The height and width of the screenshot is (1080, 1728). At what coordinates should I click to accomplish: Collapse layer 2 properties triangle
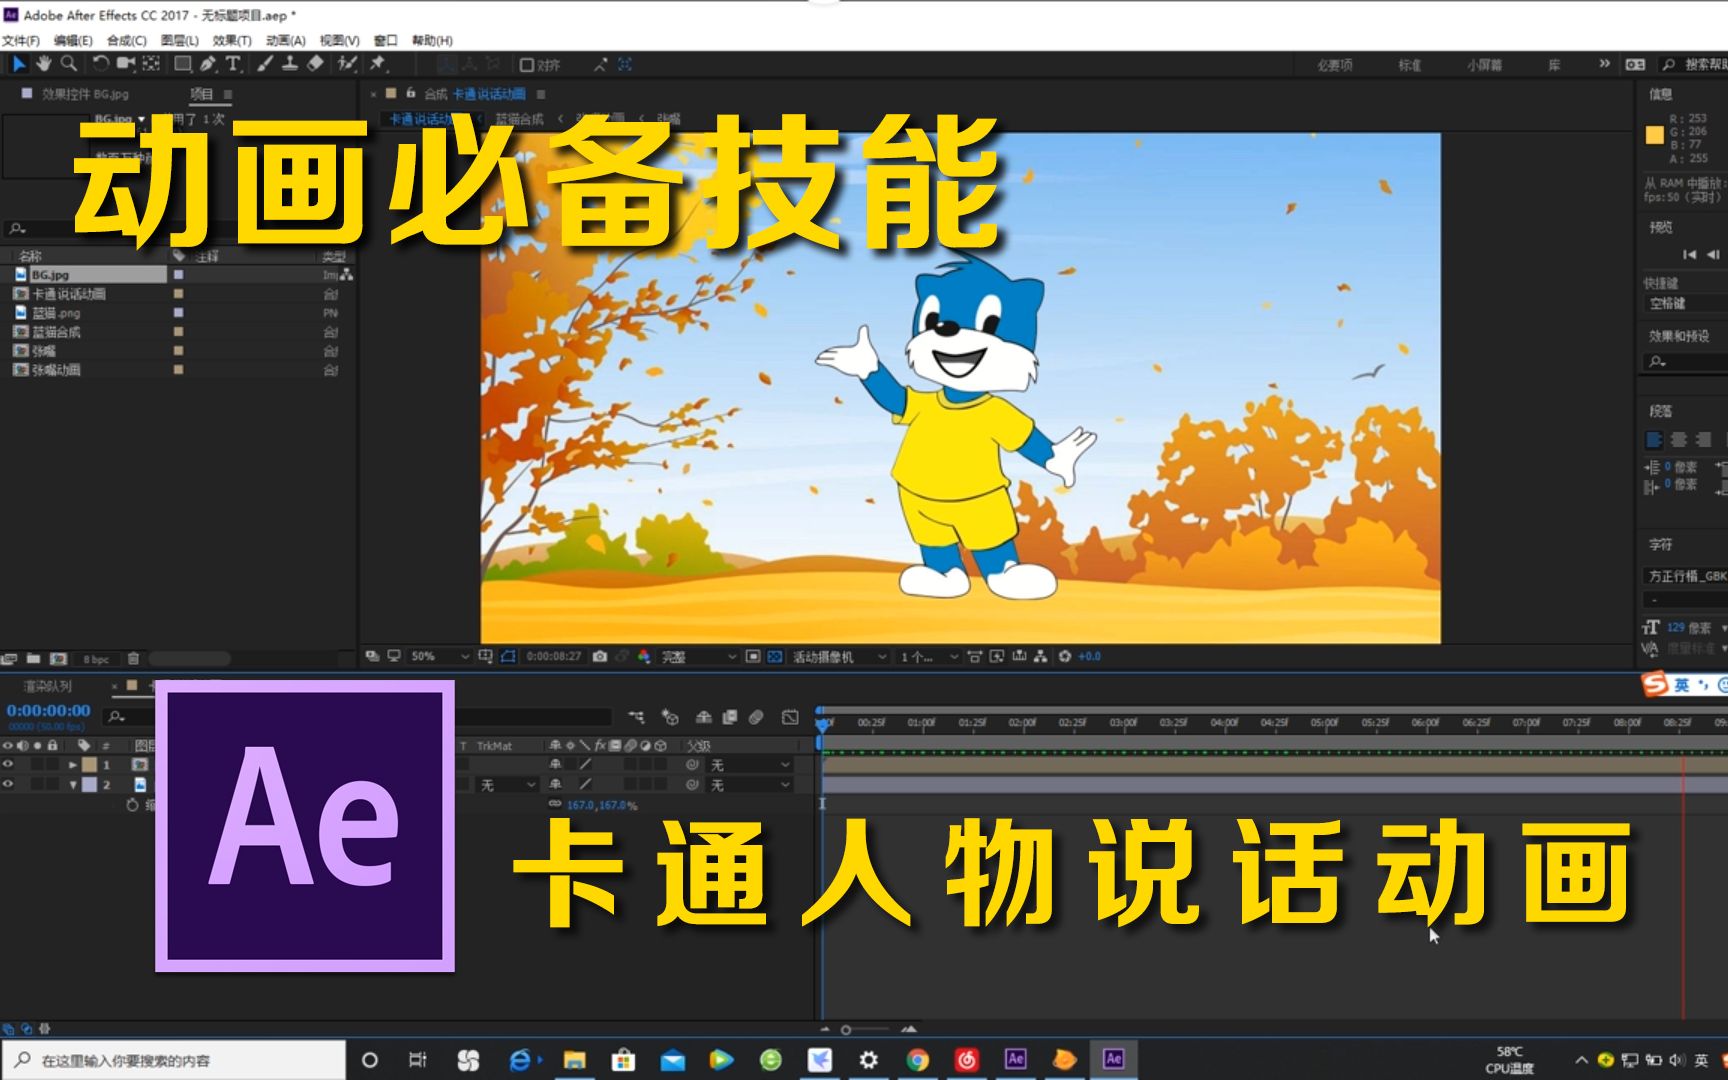tap(72, 785)
